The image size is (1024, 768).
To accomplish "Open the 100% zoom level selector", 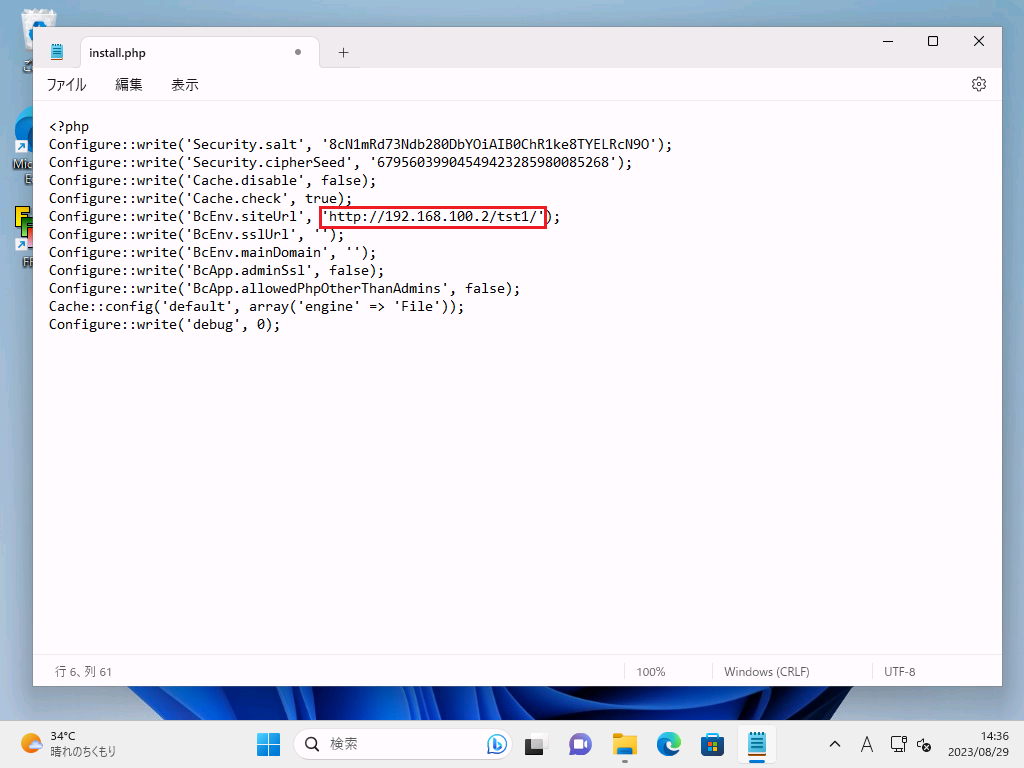I will pos(650,672).
